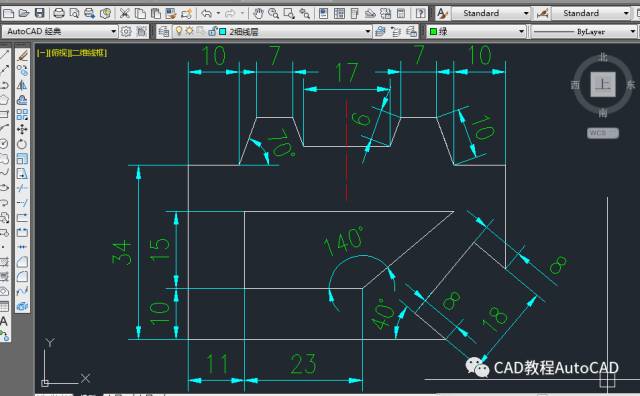Expand the AutoCAD 经典 workspace dropdown
640x396 pixels.
[113, 31]
